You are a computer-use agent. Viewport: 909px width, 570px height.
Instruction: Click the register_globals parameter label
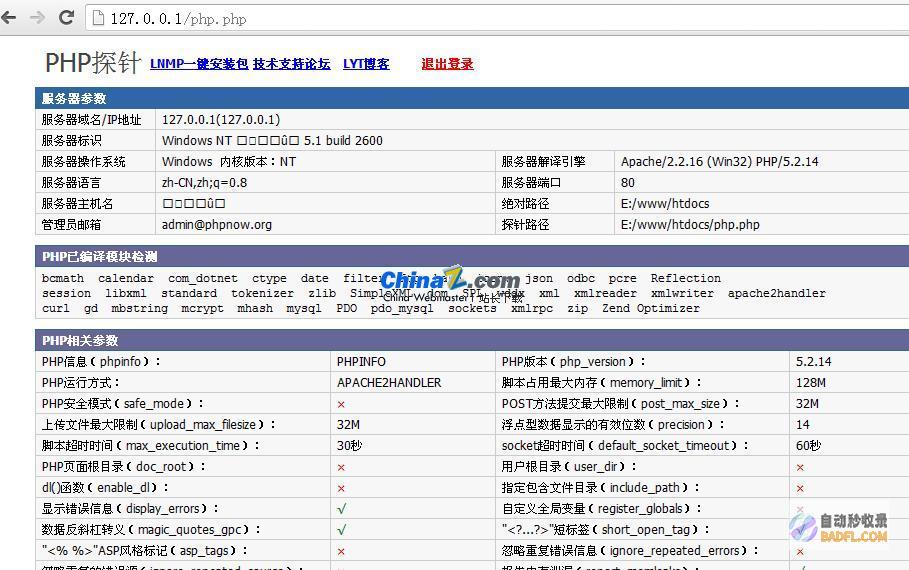pos(602,509)
